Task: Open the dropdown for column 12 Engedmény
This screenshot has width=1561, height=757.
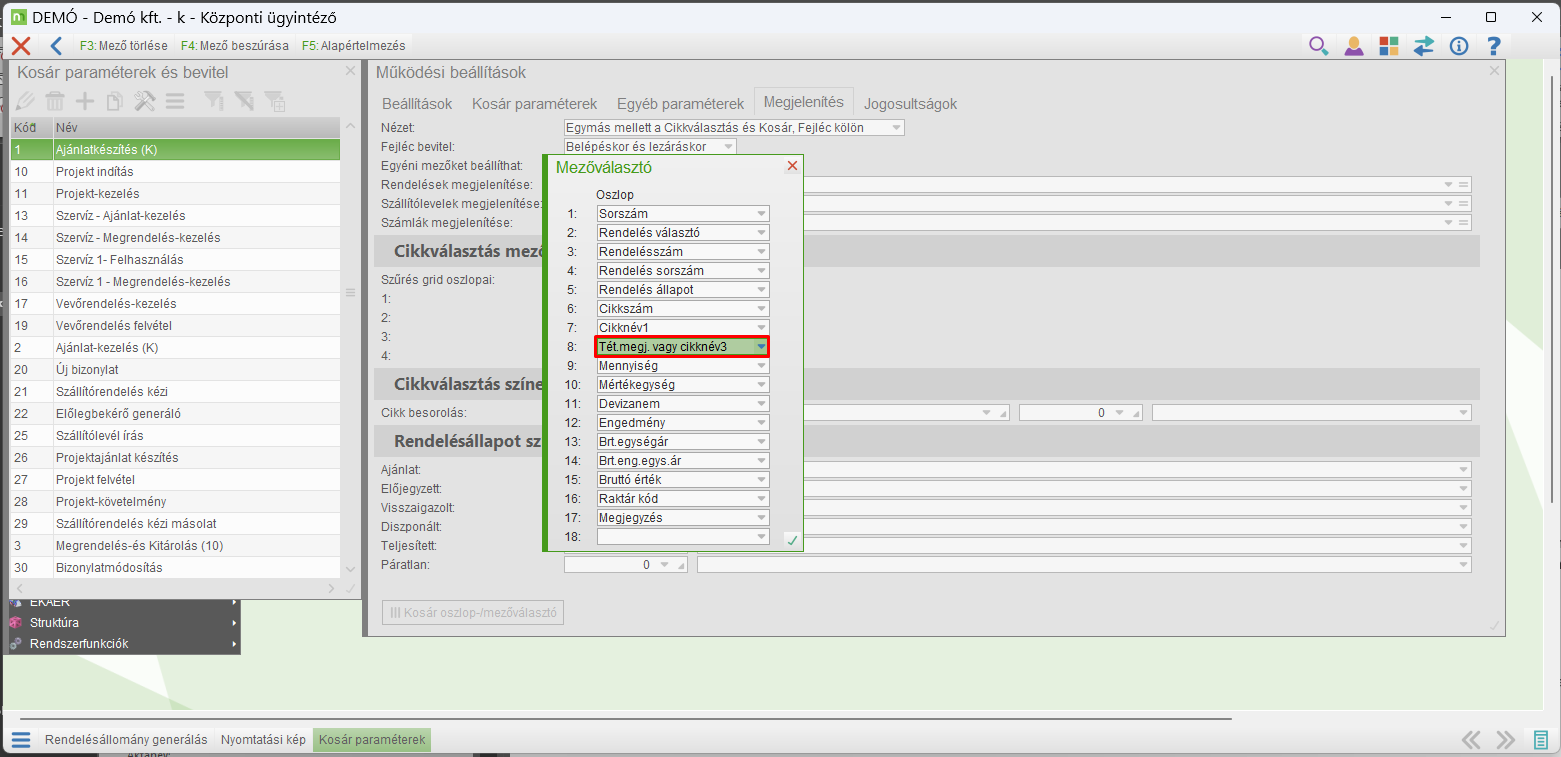Action: point(762,423)
